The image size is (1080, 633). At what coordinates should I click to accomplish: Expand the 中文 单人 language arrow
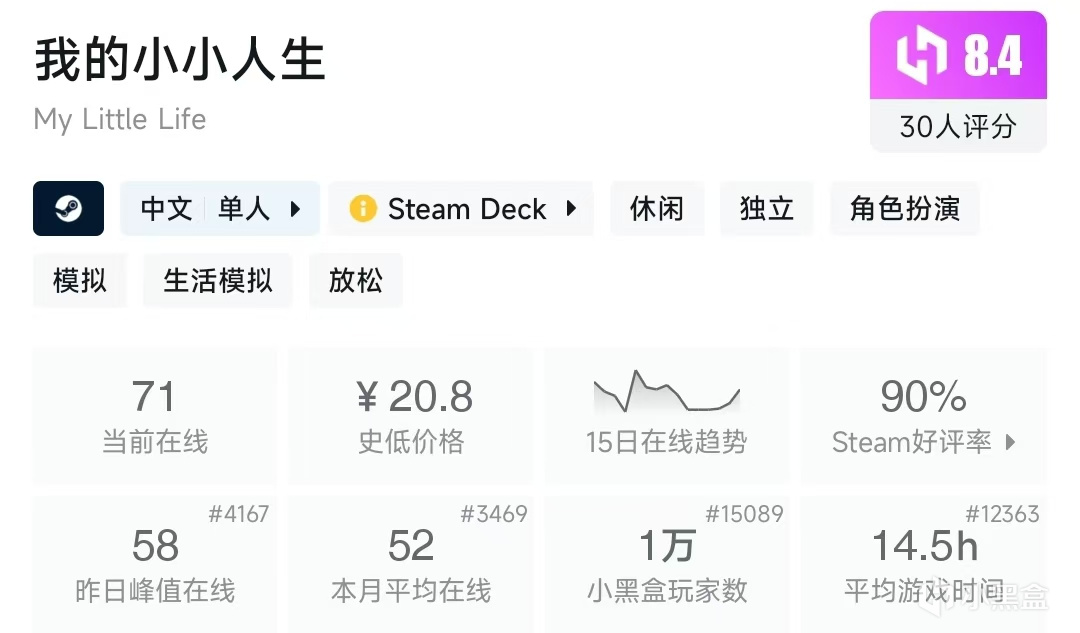tap(295, 208)
